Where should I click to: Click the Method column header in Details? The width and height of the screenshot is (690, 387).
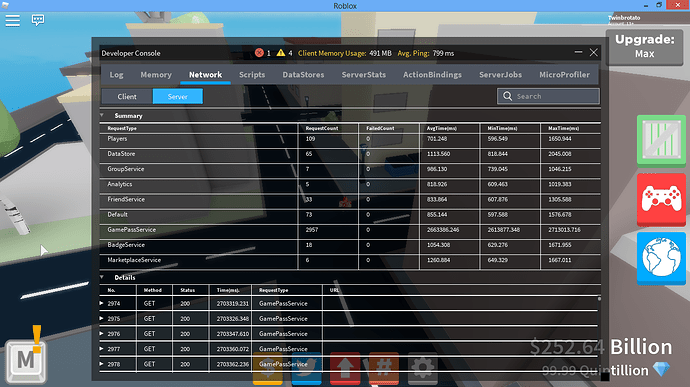click(x=152, y=290)
